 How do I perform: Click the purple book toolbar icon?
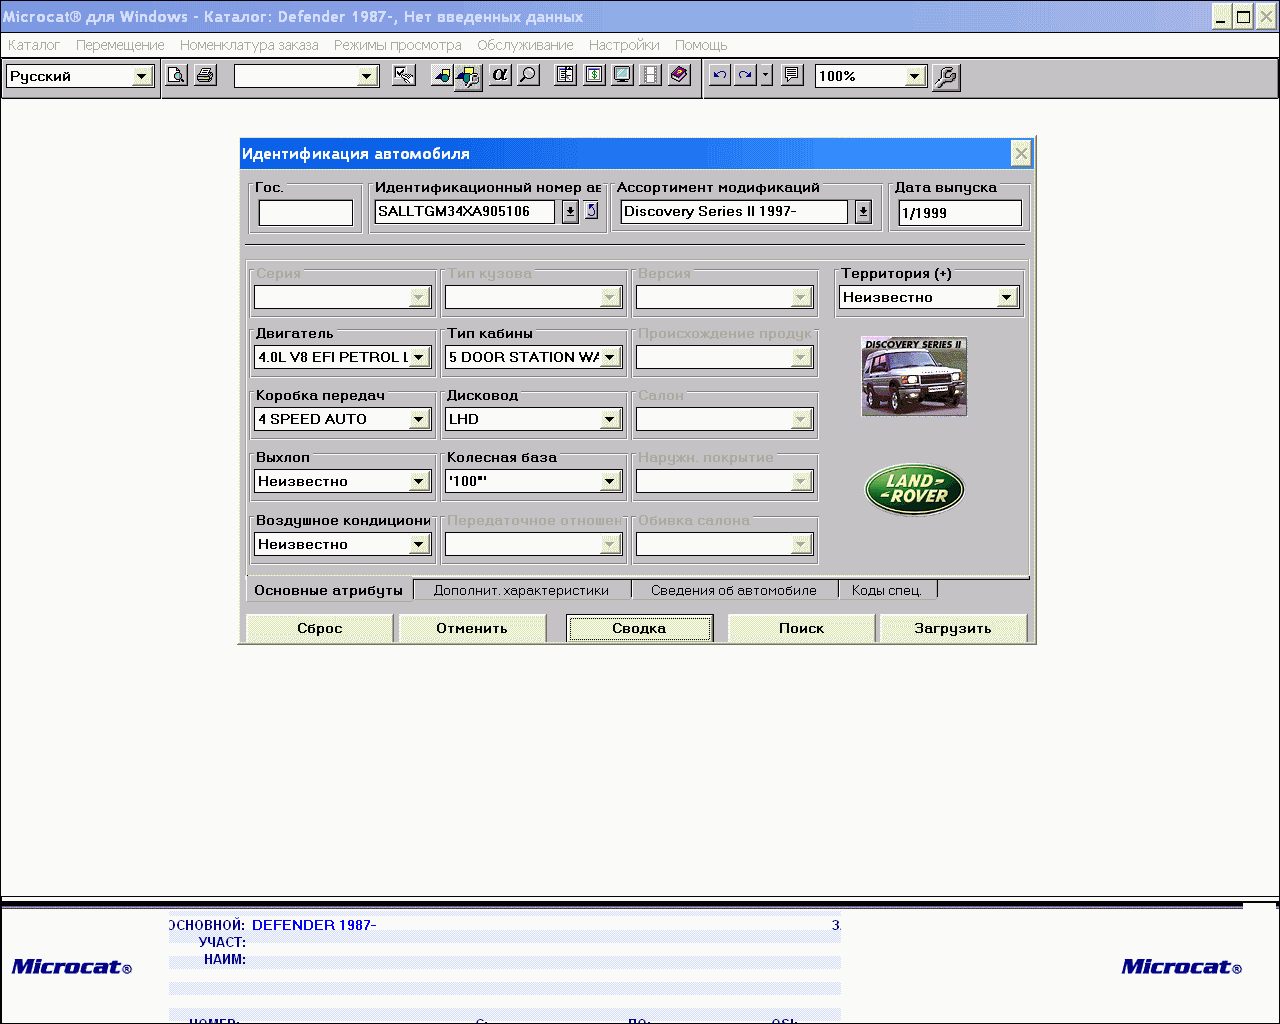tap(679, 76)
